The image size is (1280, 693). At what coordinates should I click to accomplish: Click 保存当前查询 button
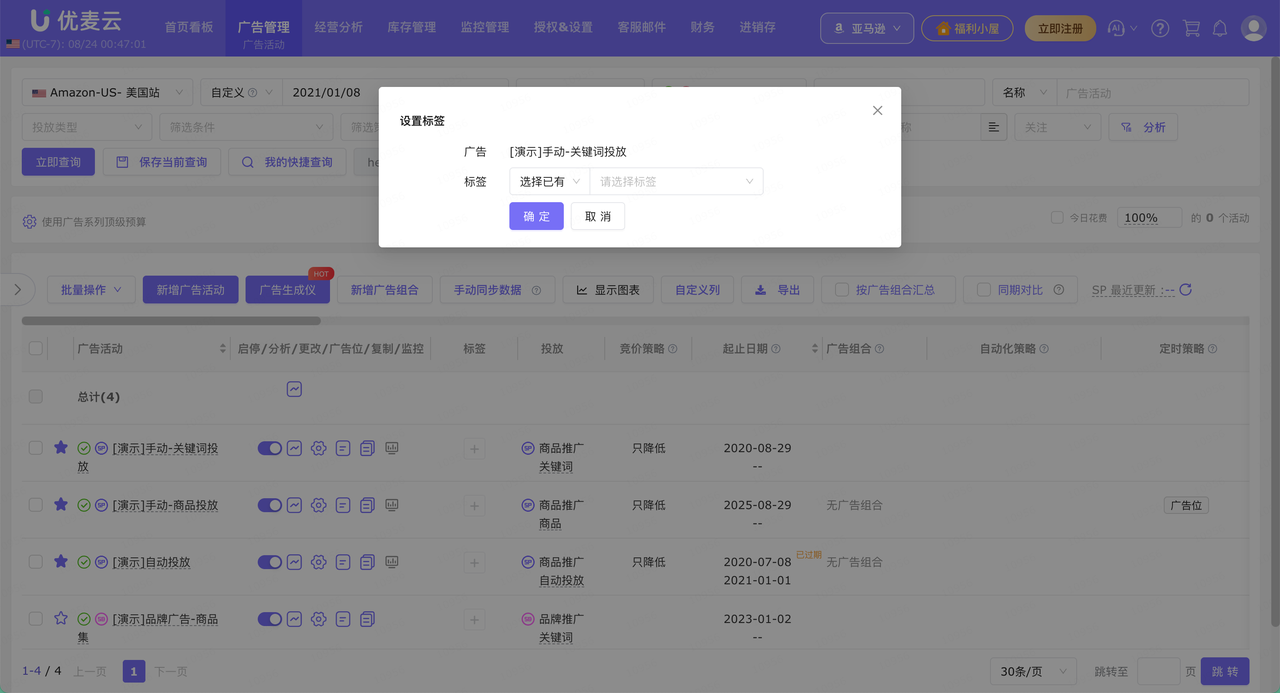[x=162, y=162]
